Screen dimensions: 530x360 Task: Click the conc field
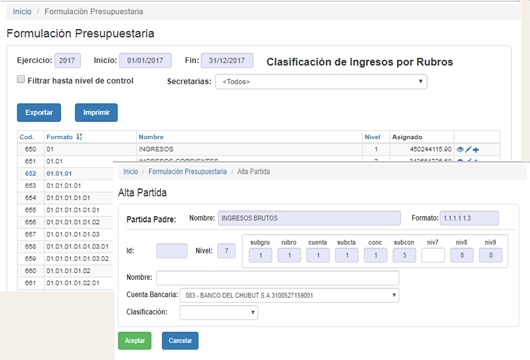[376, 255]
